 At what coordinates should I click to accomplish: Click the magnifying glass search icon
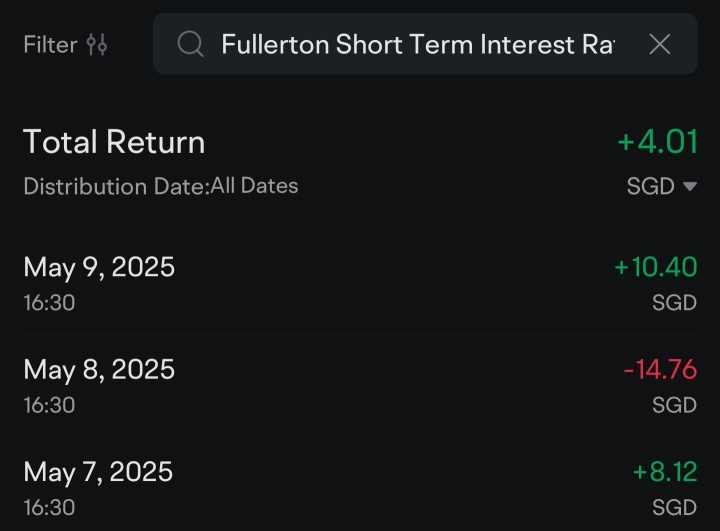pyautogui.click(x=190, y=44)
